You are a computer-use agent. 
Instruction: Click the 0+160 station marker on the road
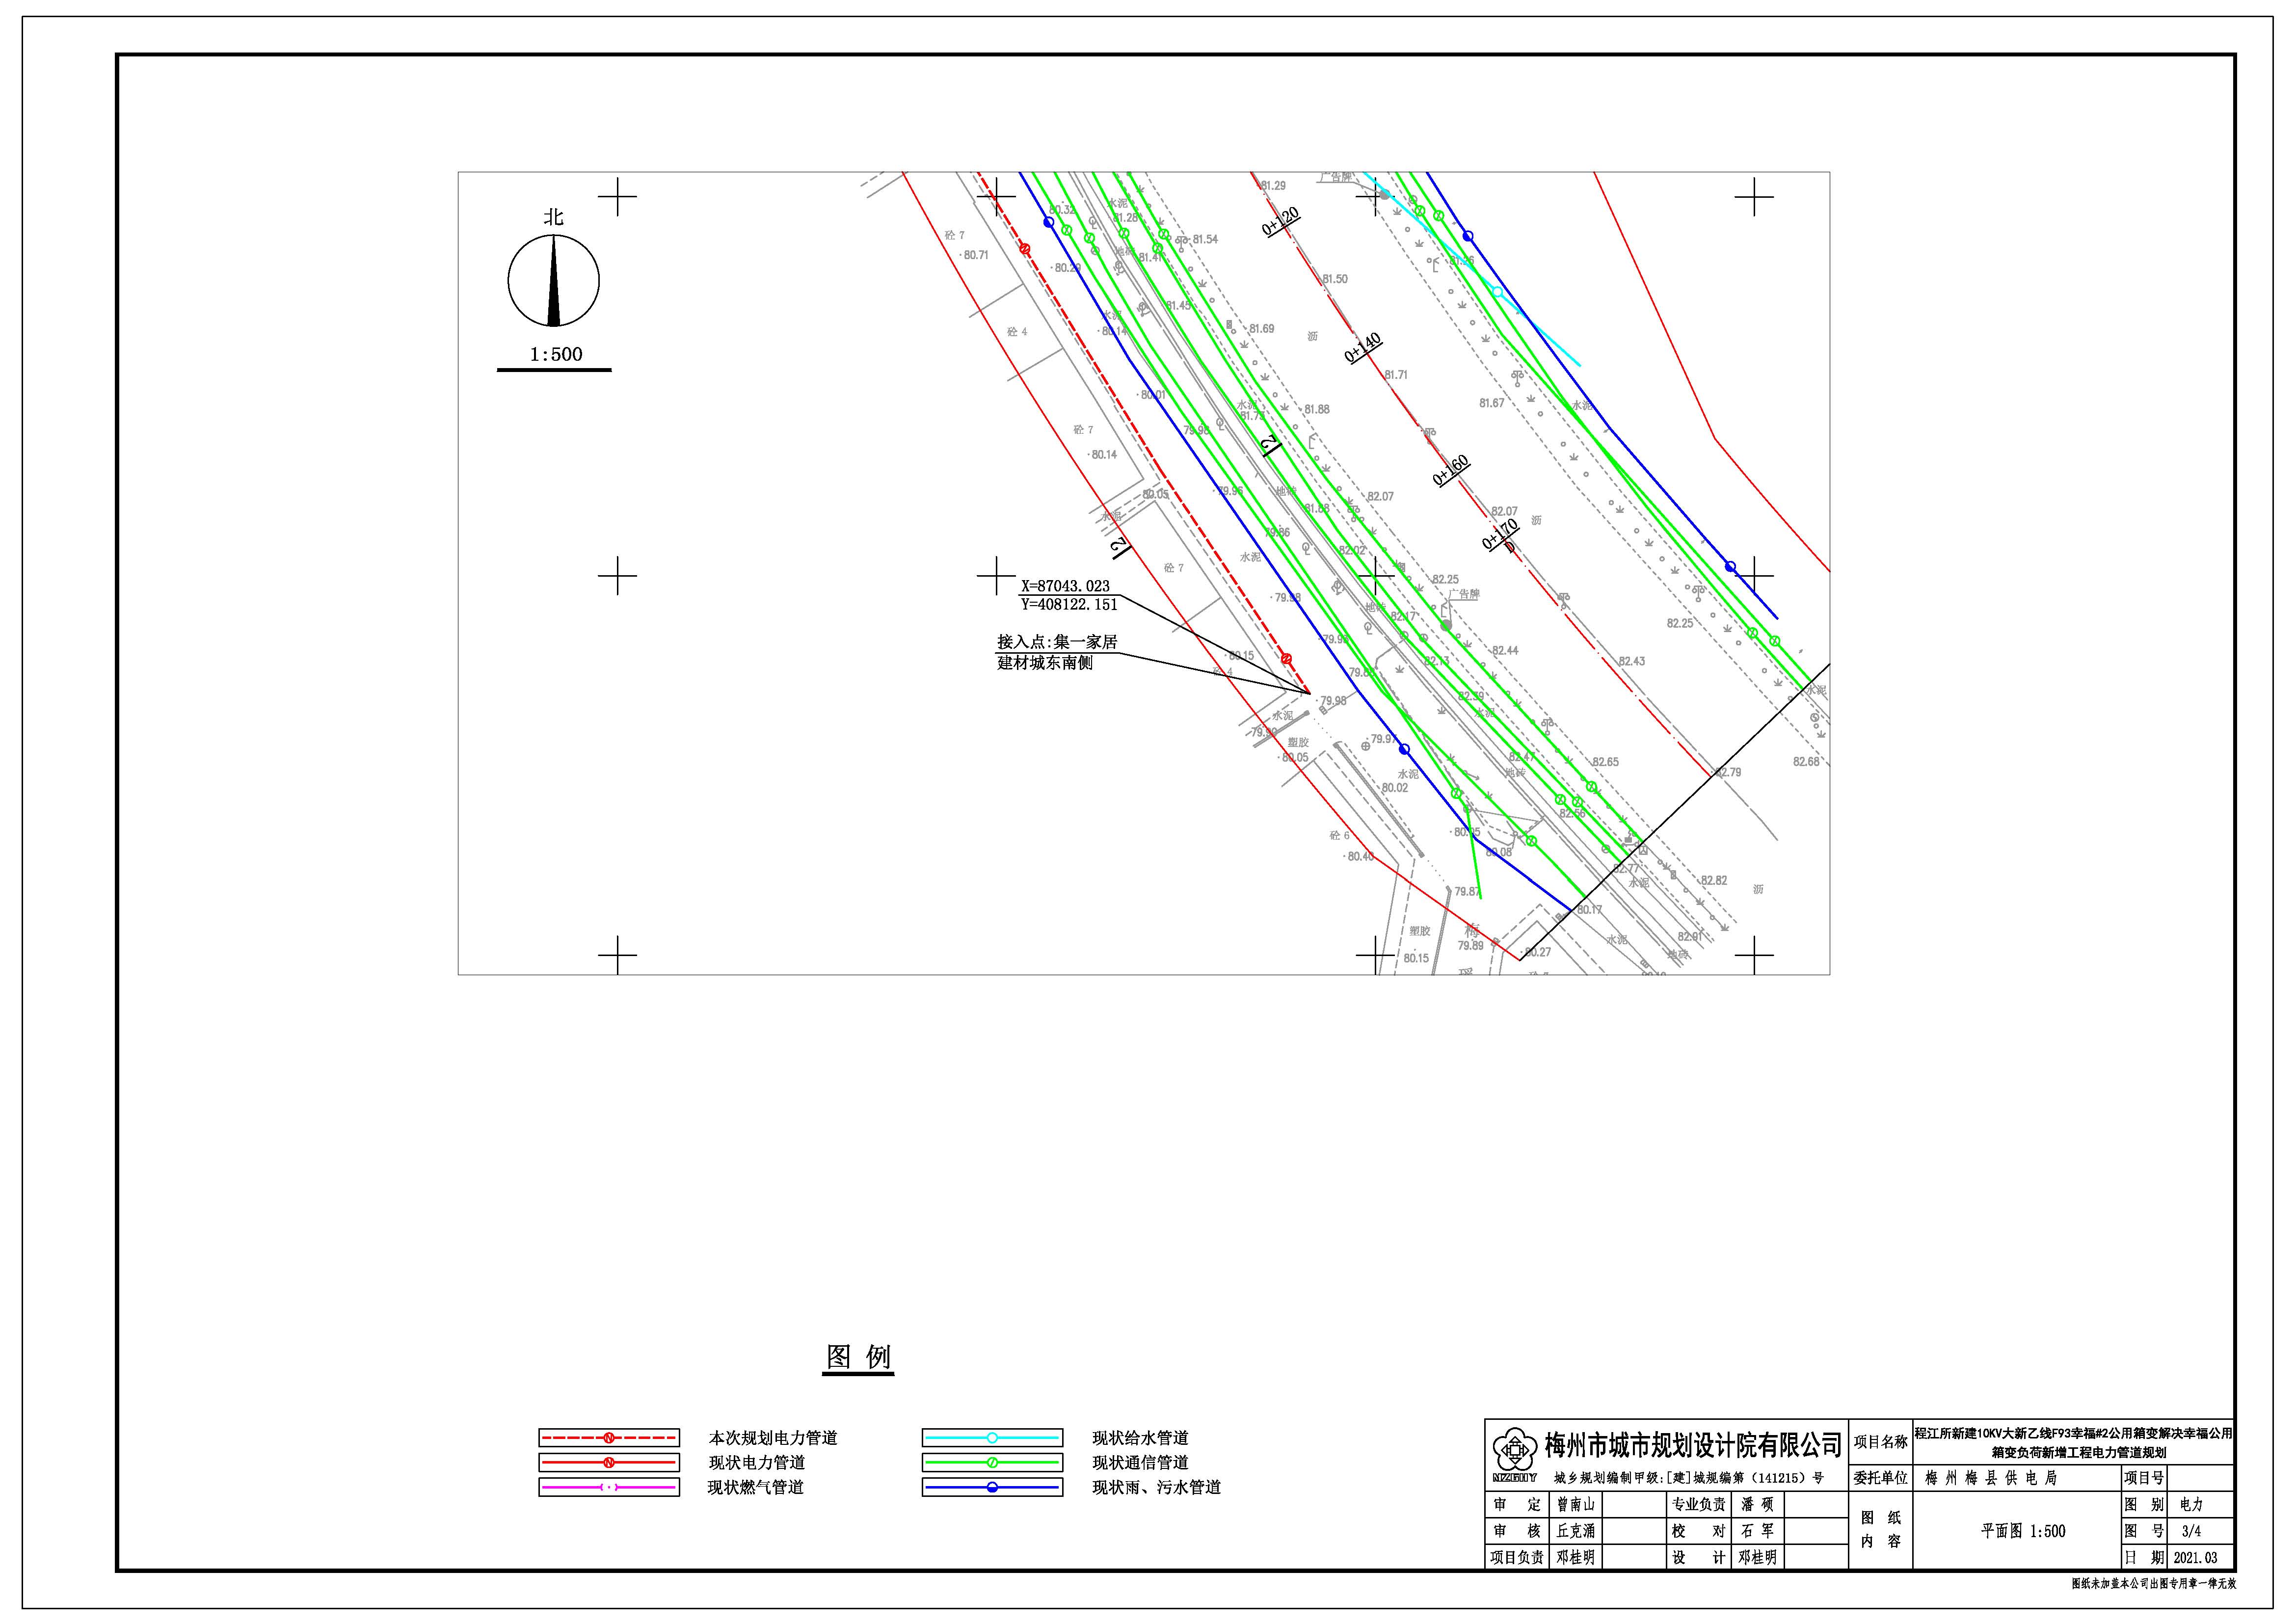coord(1450,470)
